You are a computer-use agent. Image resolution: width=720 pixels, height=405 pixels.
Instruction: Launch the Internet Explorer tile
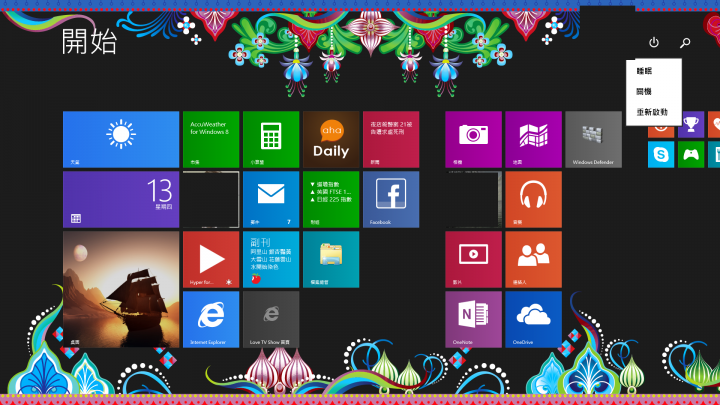[x=211, y=320]
